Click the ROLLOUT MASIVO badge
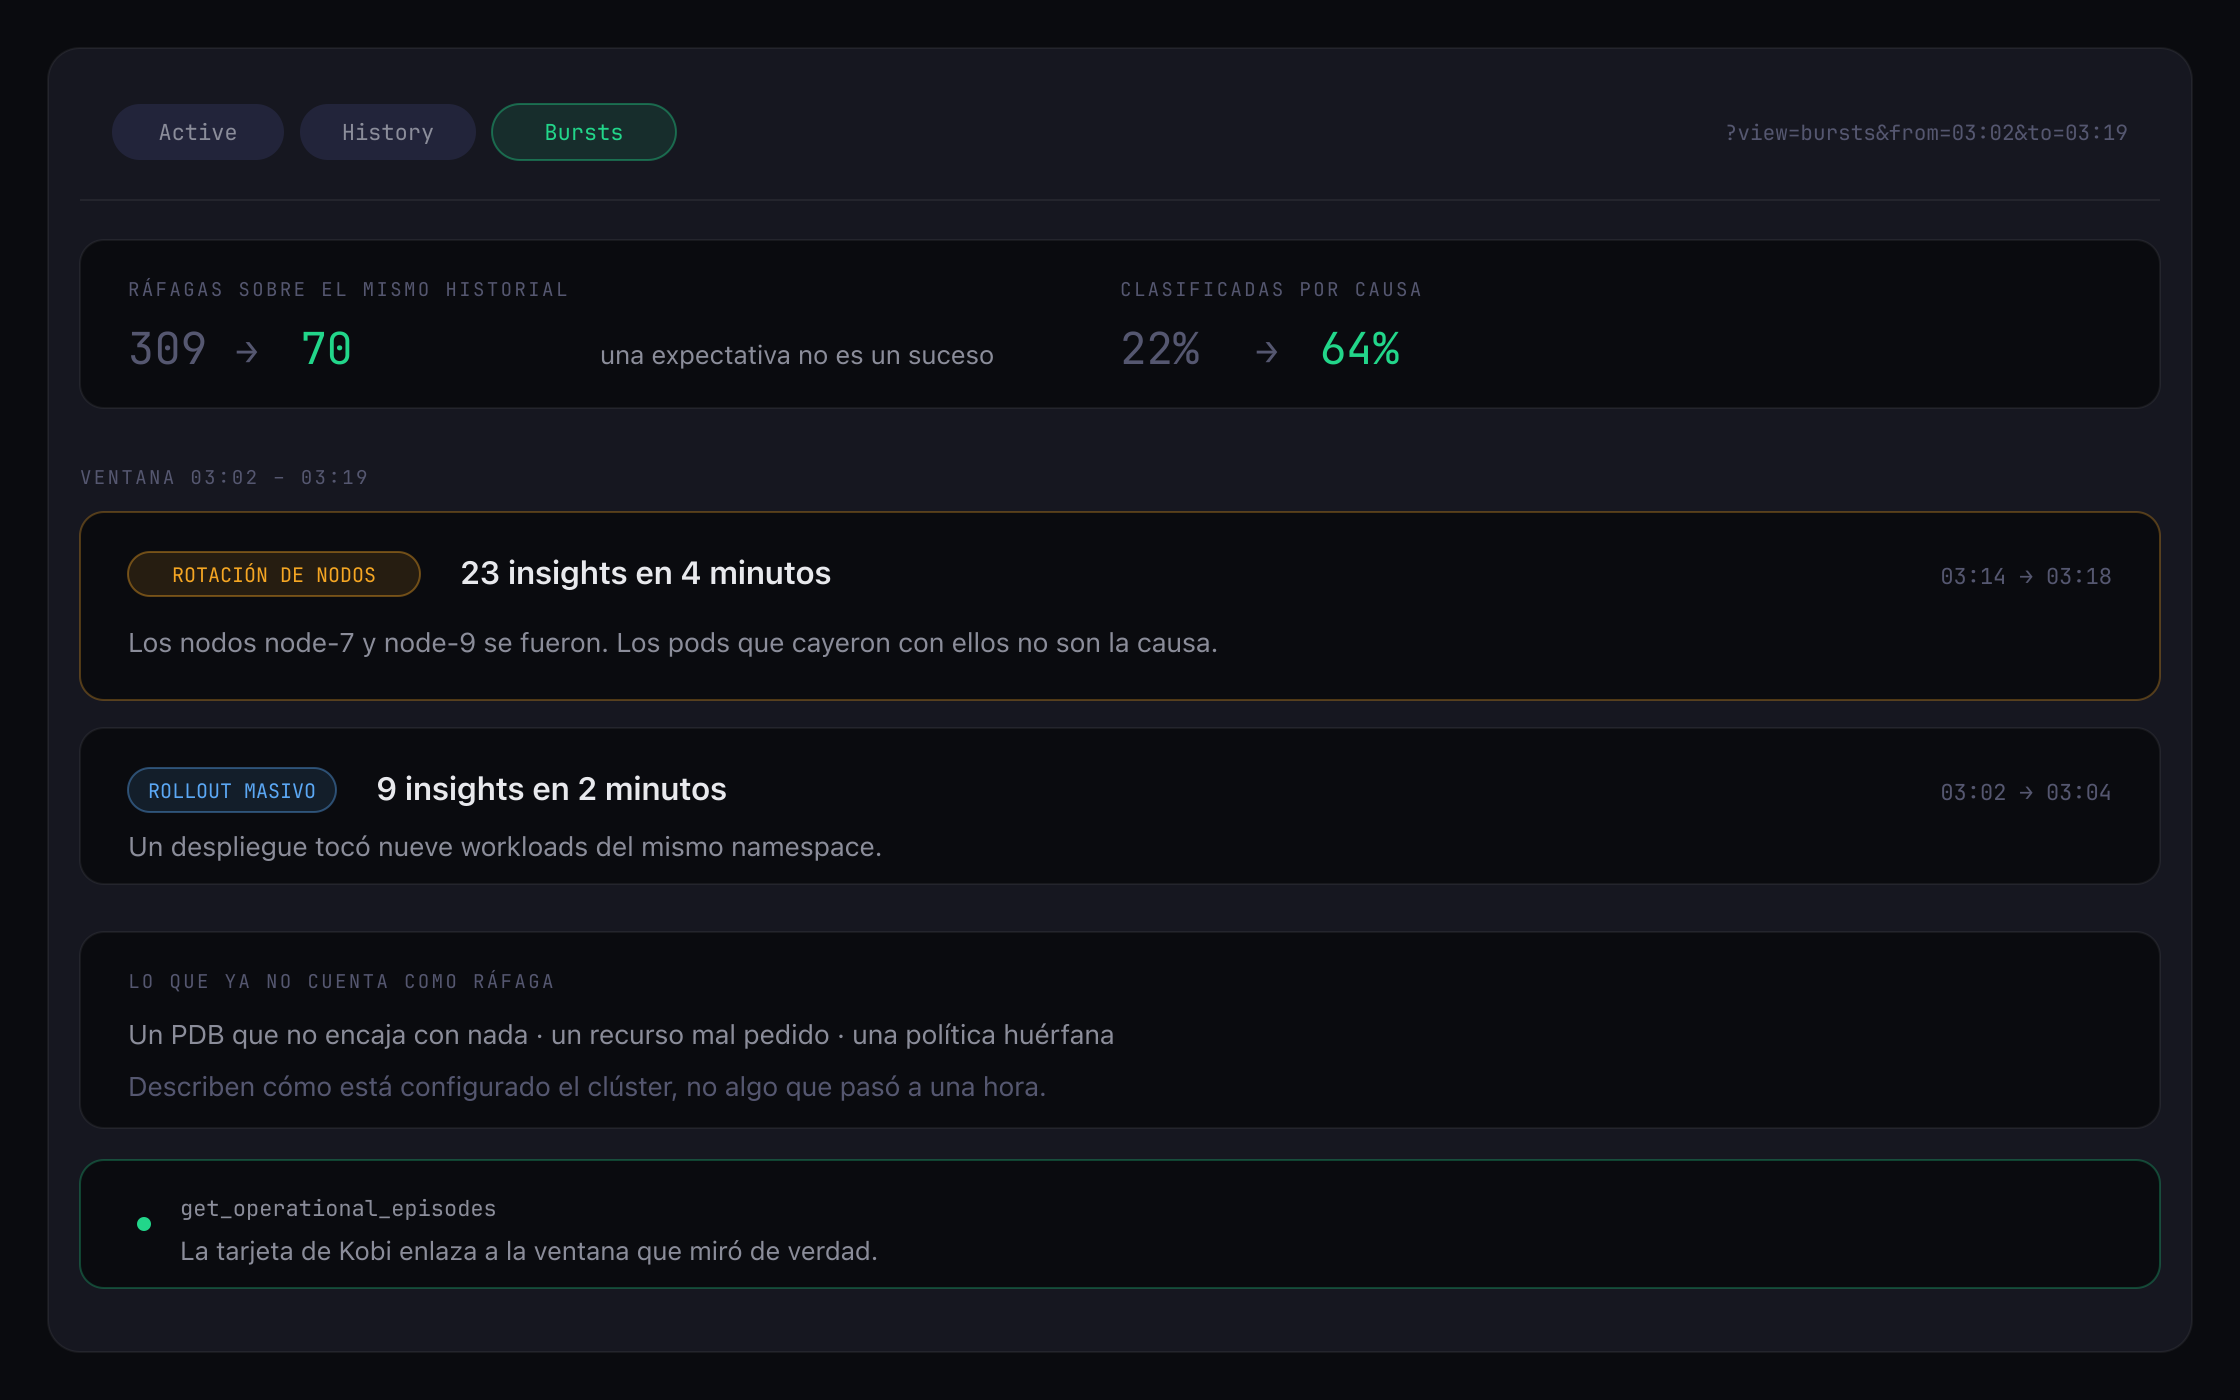Screen dimensions: 2240x1400 [232, 791]
